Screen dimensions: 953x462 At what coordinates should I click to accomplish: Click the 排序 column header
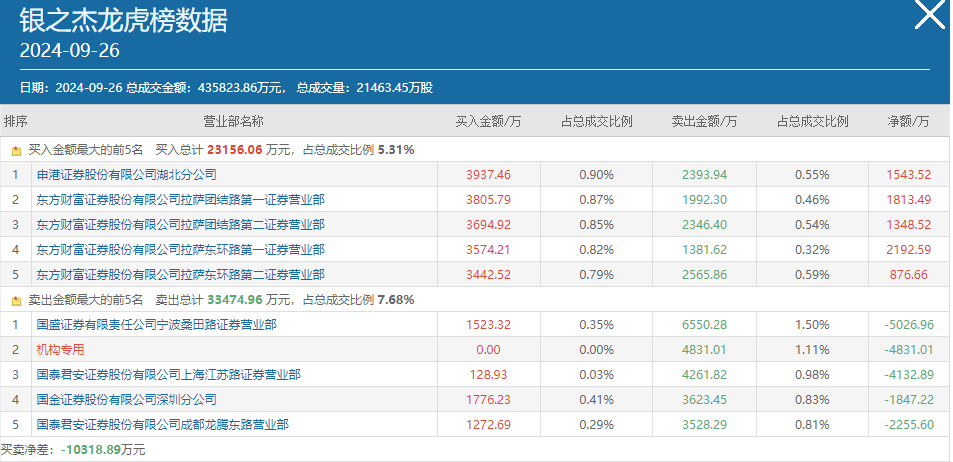(x=16, y=122)
